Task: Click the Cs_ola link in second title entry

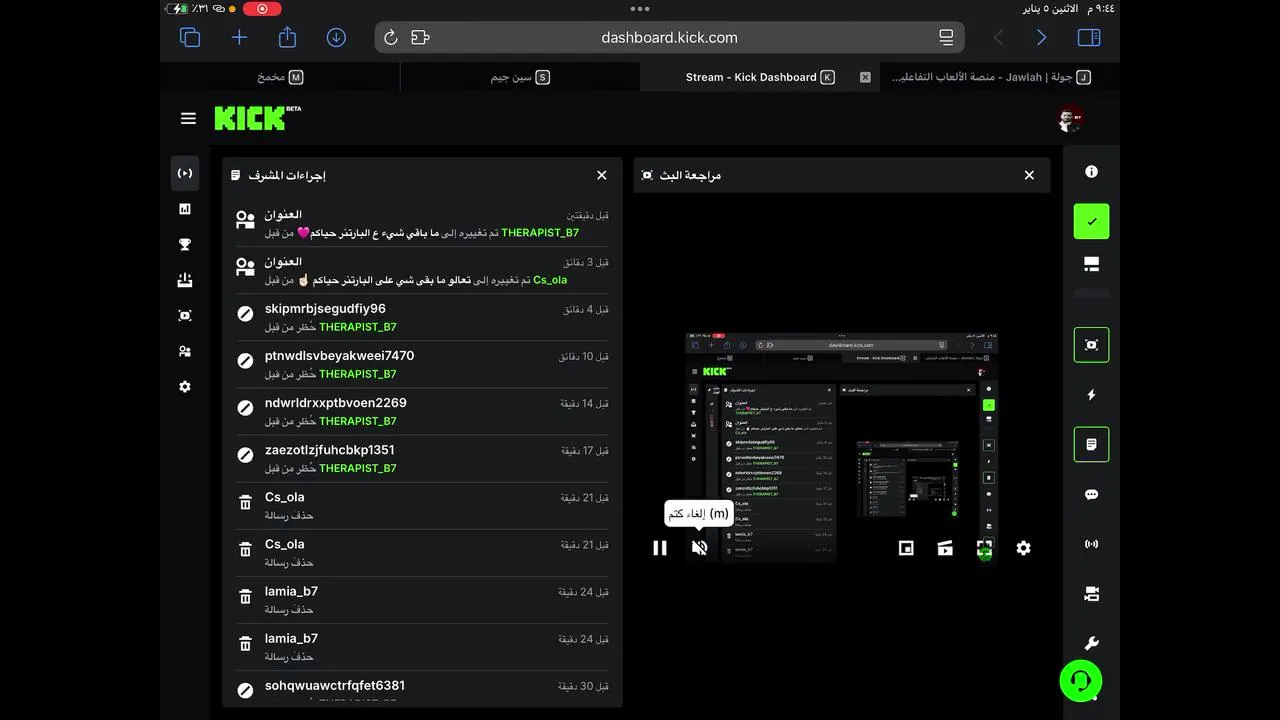Action: click(x=550, y=280)
